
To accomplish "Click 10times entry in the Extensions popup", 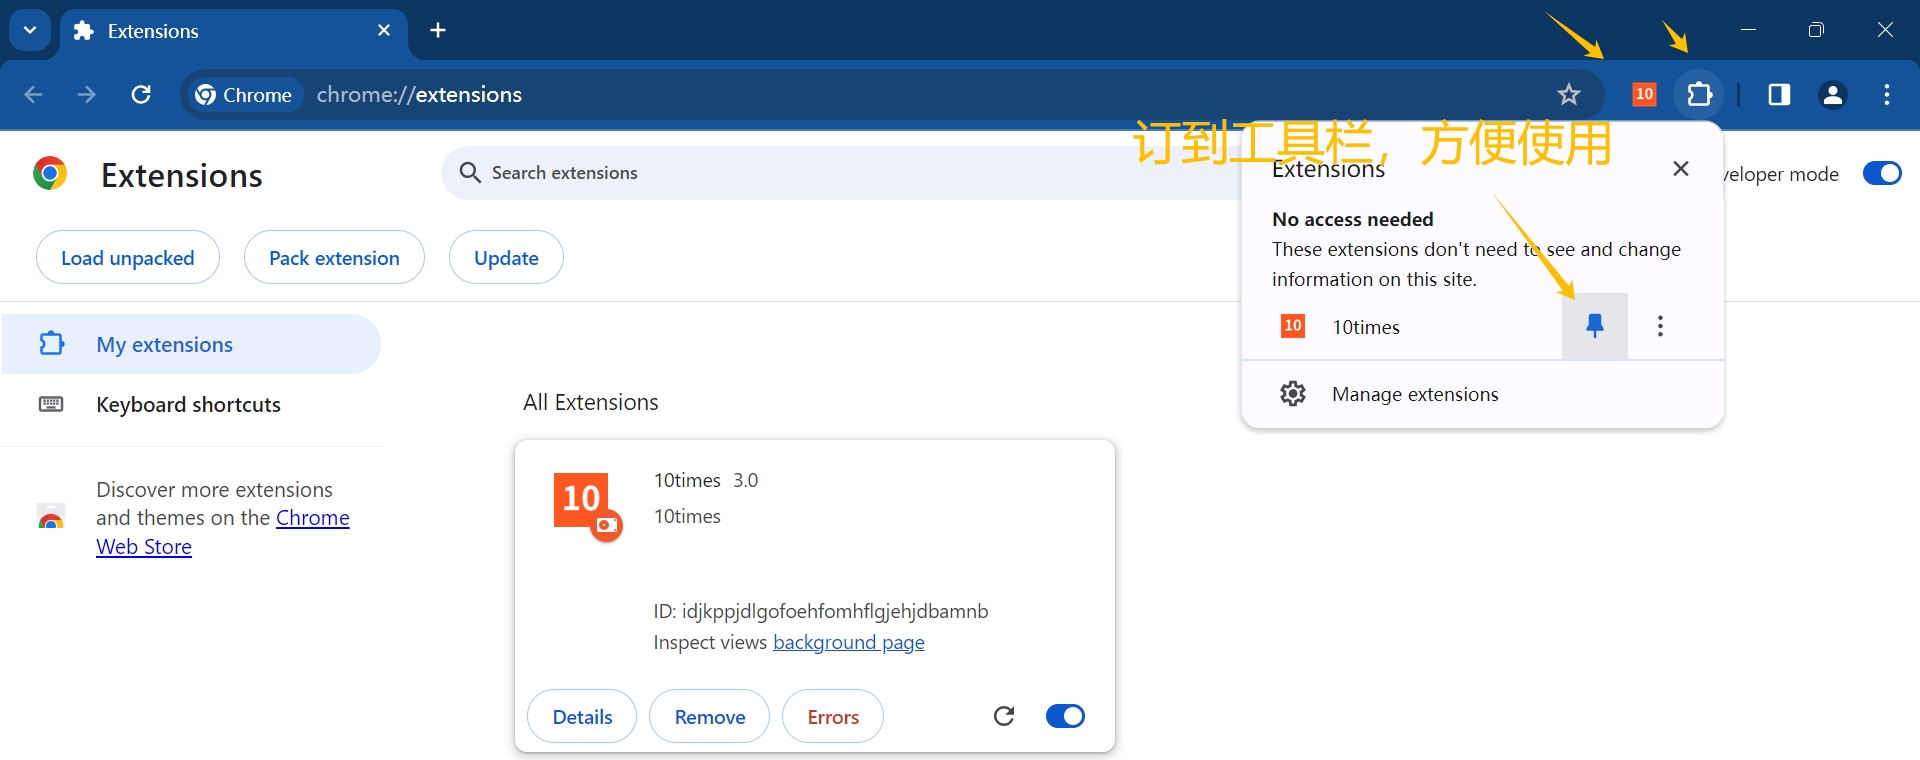I will pyautogui.click(x=1402, y=327).
